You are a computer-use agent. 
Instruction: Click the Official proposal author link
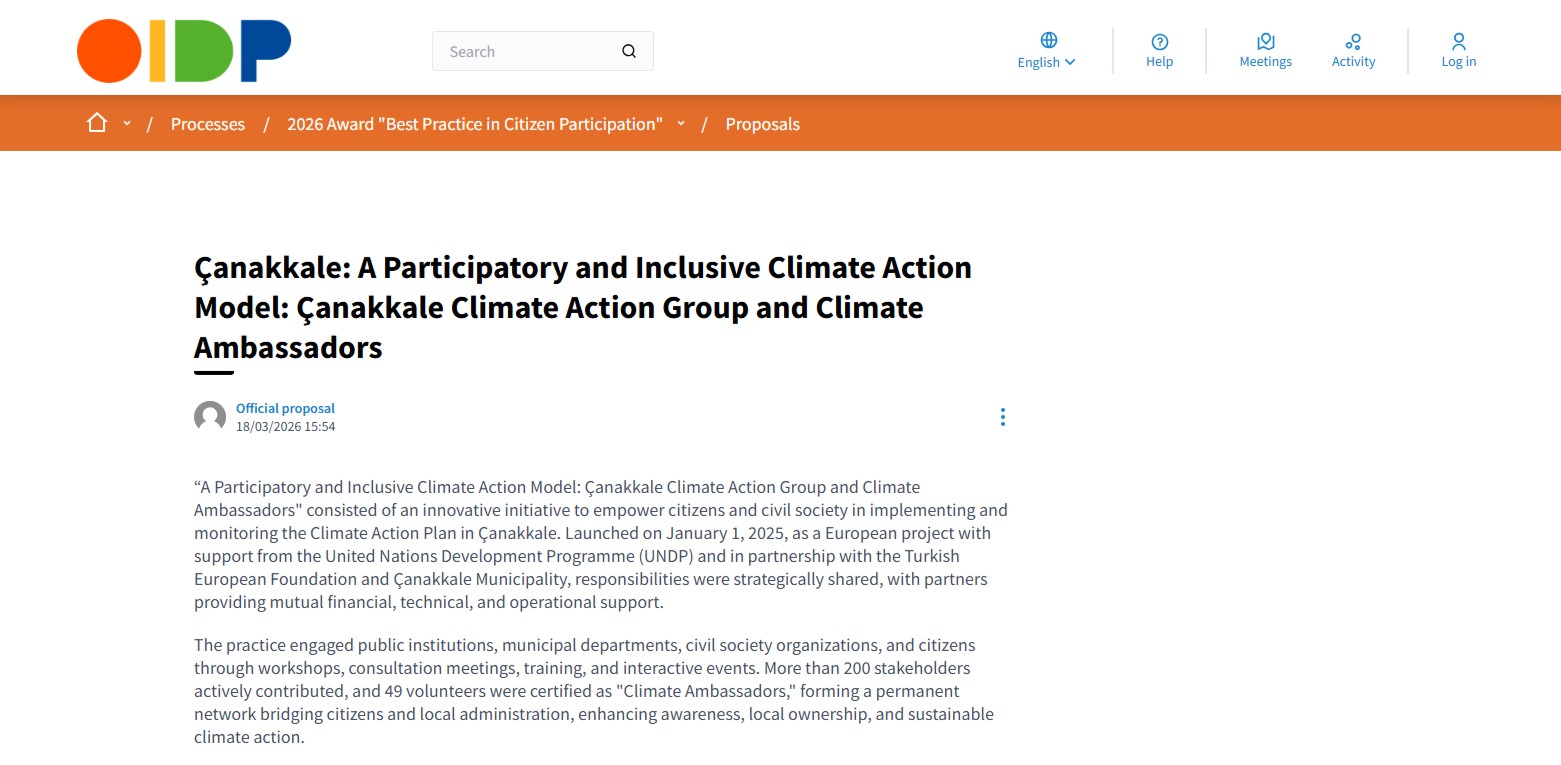(285, 408)
